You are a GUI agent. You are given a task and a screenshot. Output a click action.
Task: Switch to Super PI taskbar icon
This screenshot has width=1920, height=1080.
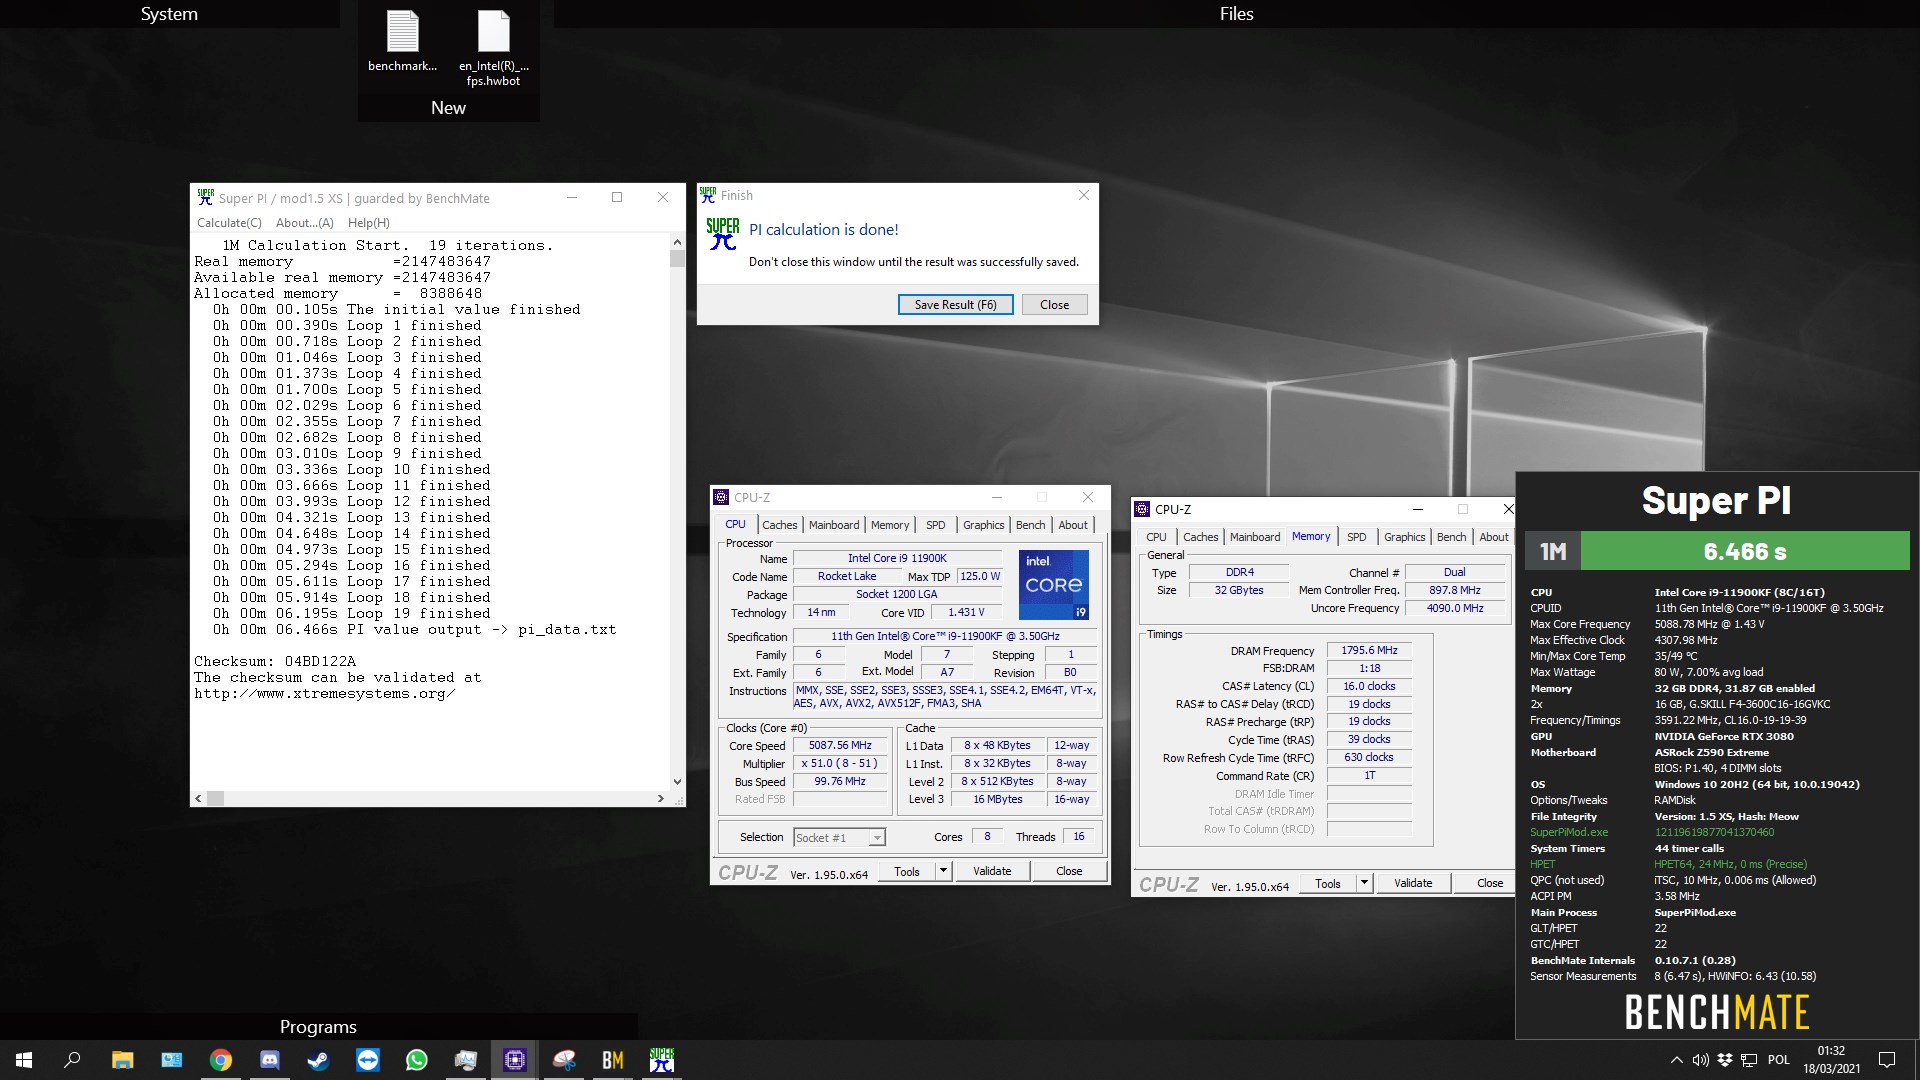662,1060
